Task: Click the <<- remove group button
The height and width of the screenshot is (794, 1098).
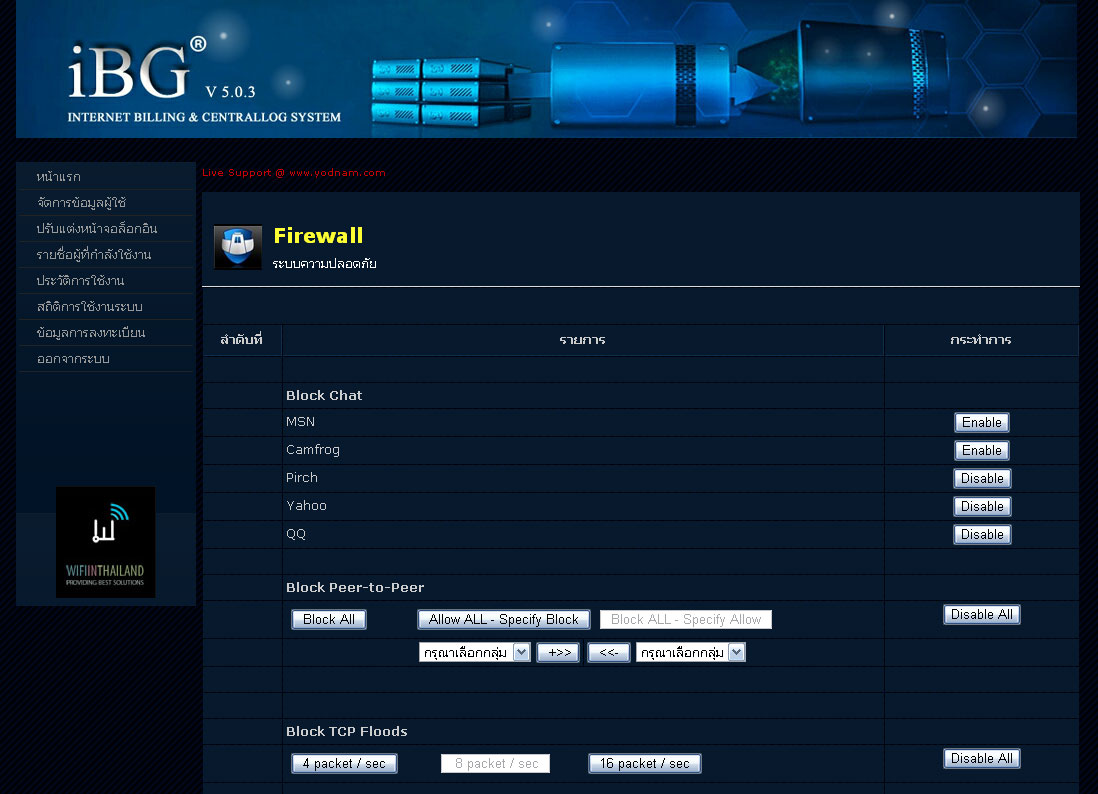Action: [609, 653]
